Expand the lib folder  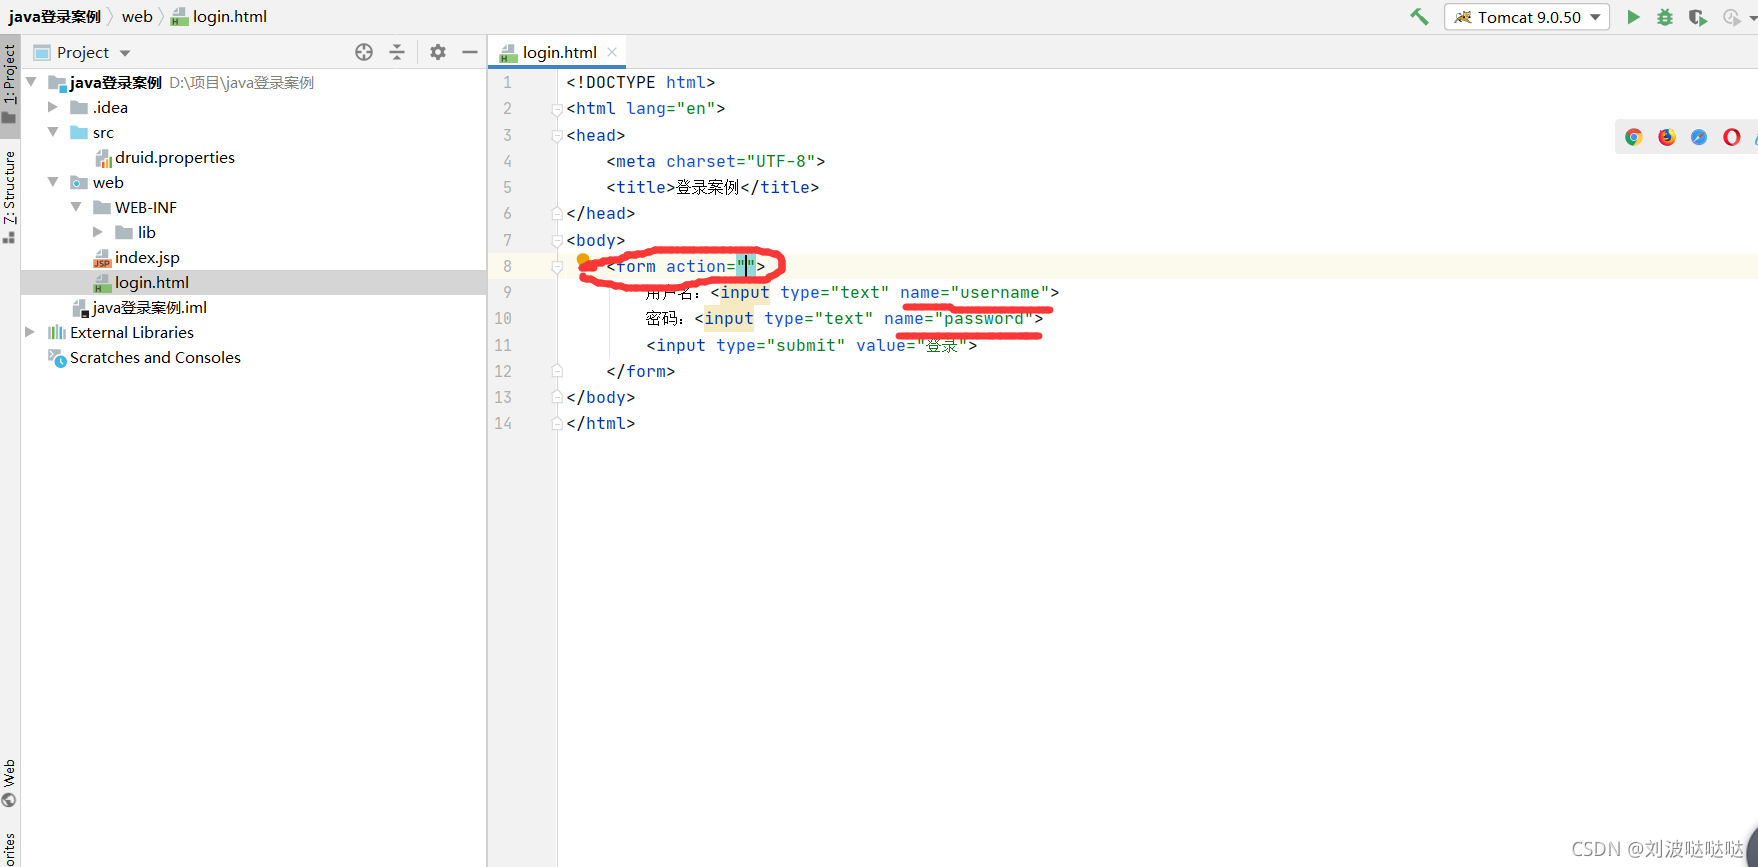coord(98,232)
